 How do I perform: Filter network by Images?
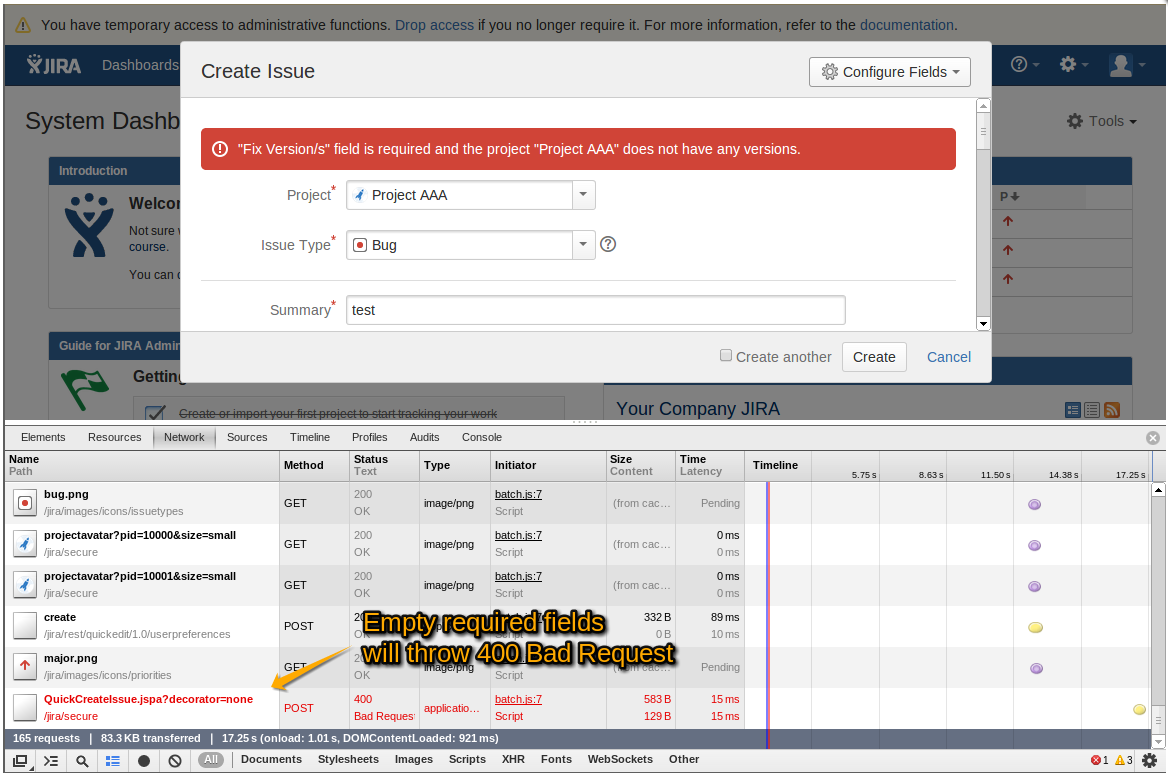[413, 760]
